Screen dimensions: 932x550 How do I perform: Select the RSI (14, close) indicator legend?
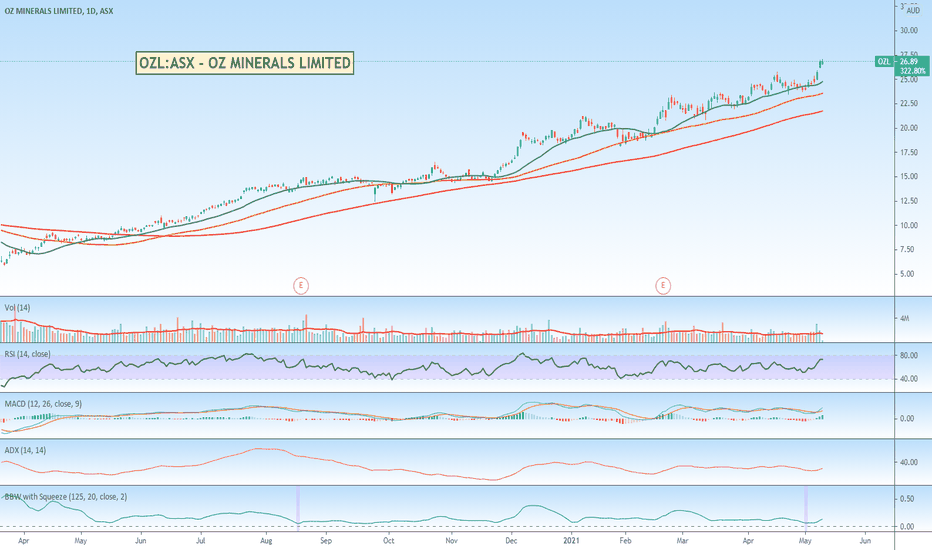(x=27, y=354)
